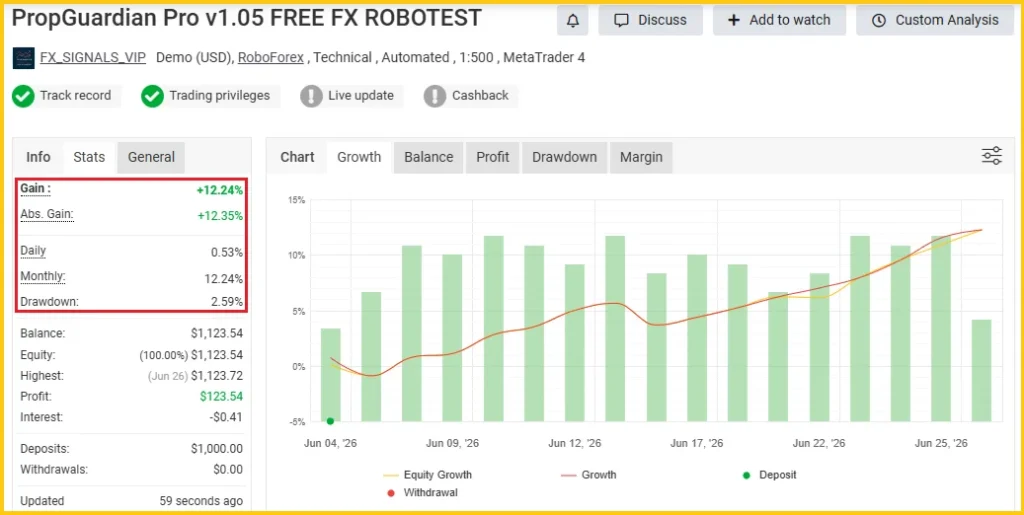The width and height of the screenshot is (1024, 515).
Task: Click the Trading privileges check icon
Action: coord(152,96)
